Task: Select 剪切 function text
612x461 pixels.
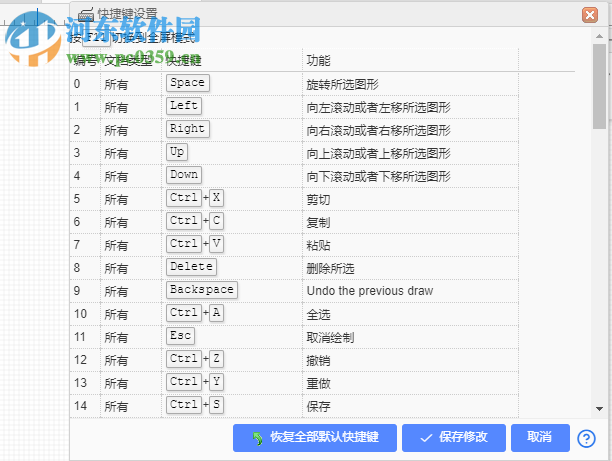Action: coord(318,199)
